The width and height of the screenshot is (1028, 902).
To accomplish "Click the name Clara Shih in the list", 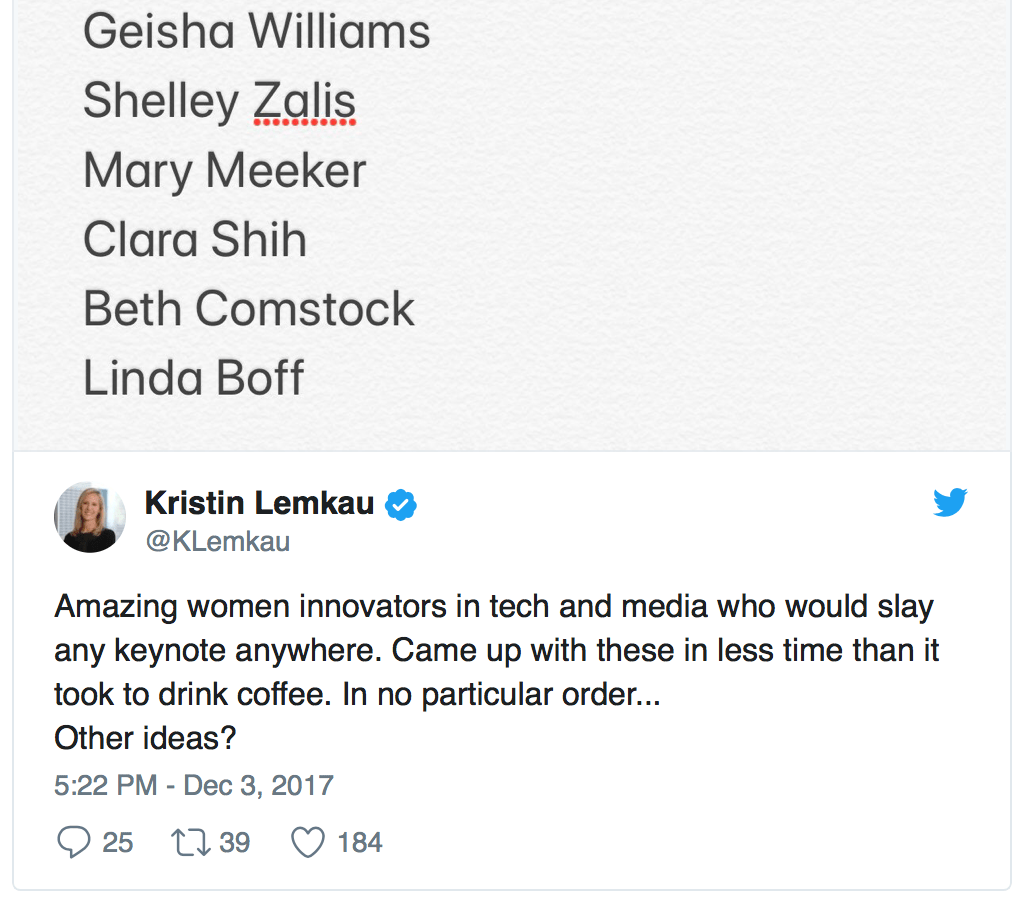I will pyautogui.click(x=194, y=240).
